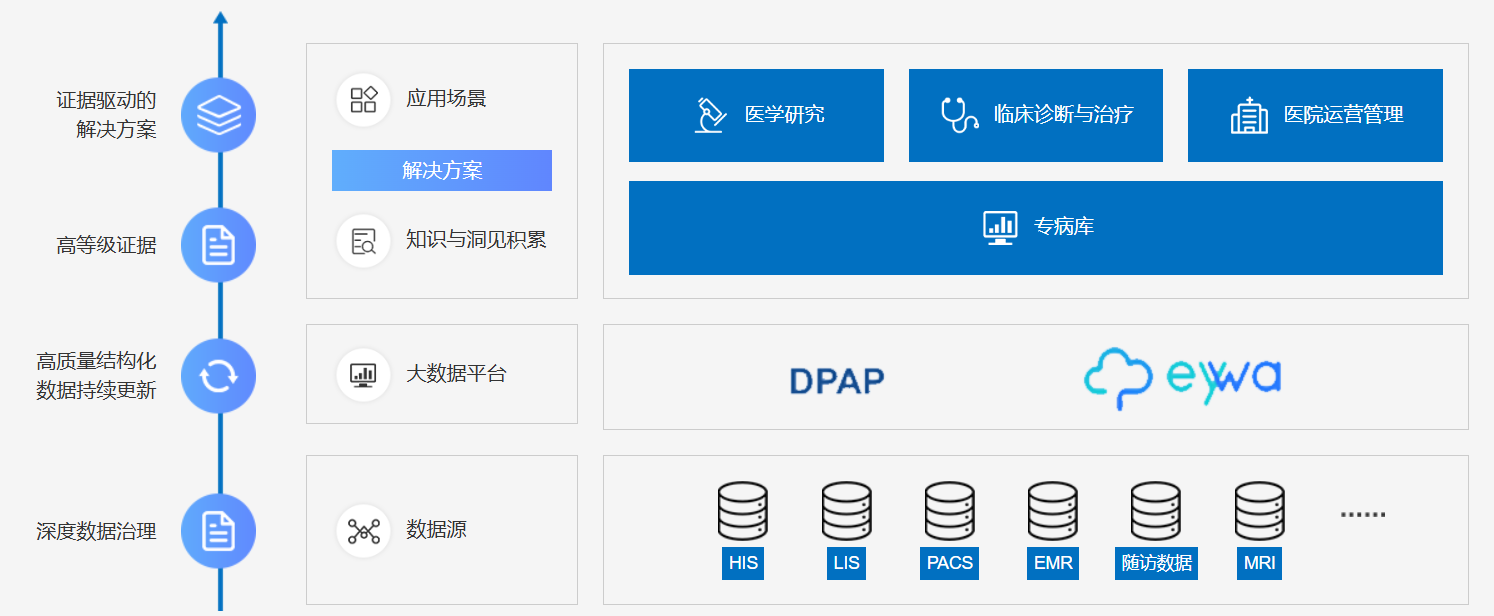The width and height of the screenshot is (1494, 616).
Task: Click the stacked-layers icon on the left timeline
Action: [219, 114]
